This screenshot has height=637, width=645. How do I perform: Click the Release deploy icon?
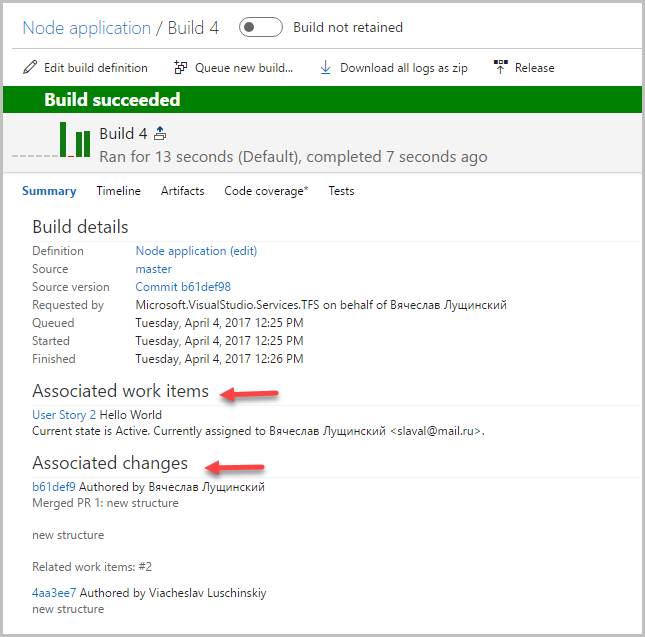(x=500, y=68)
